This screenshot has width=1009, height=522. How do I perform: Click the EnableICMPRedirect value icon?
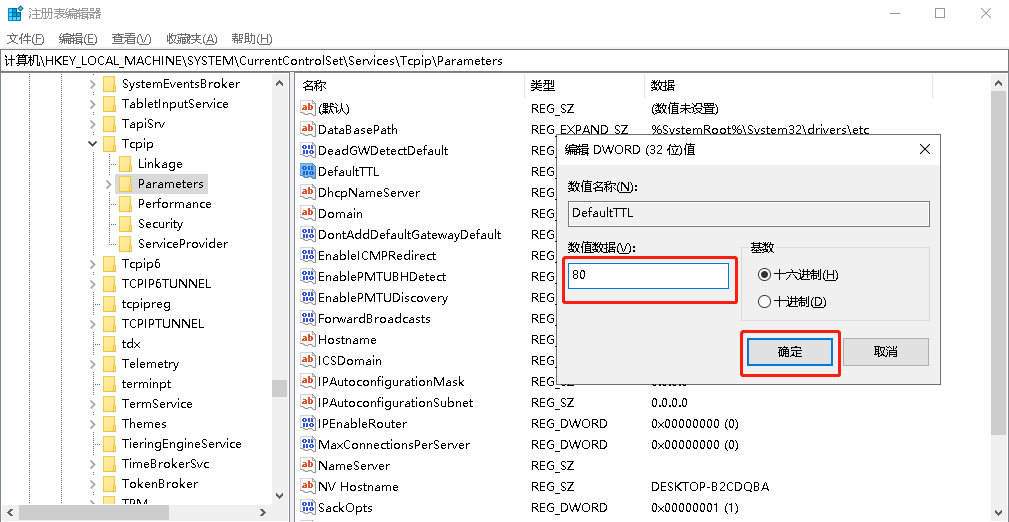coord(308,256)
